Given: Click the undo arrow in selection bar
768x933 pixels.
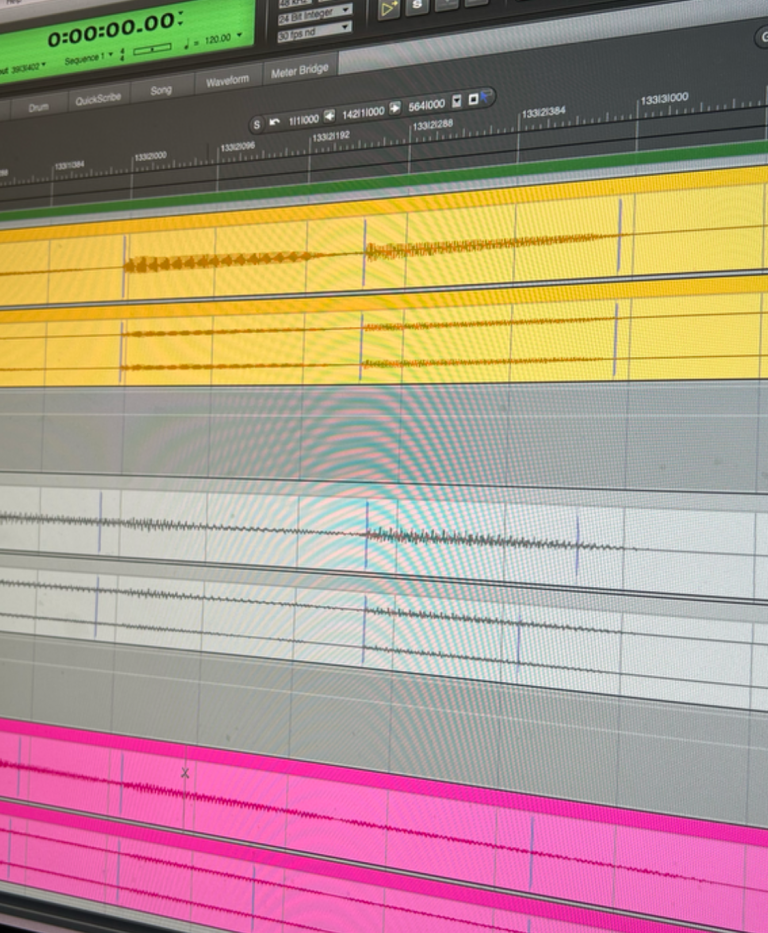Looking at the screenshot, I should pyautogui.click(x=274, y=122).
